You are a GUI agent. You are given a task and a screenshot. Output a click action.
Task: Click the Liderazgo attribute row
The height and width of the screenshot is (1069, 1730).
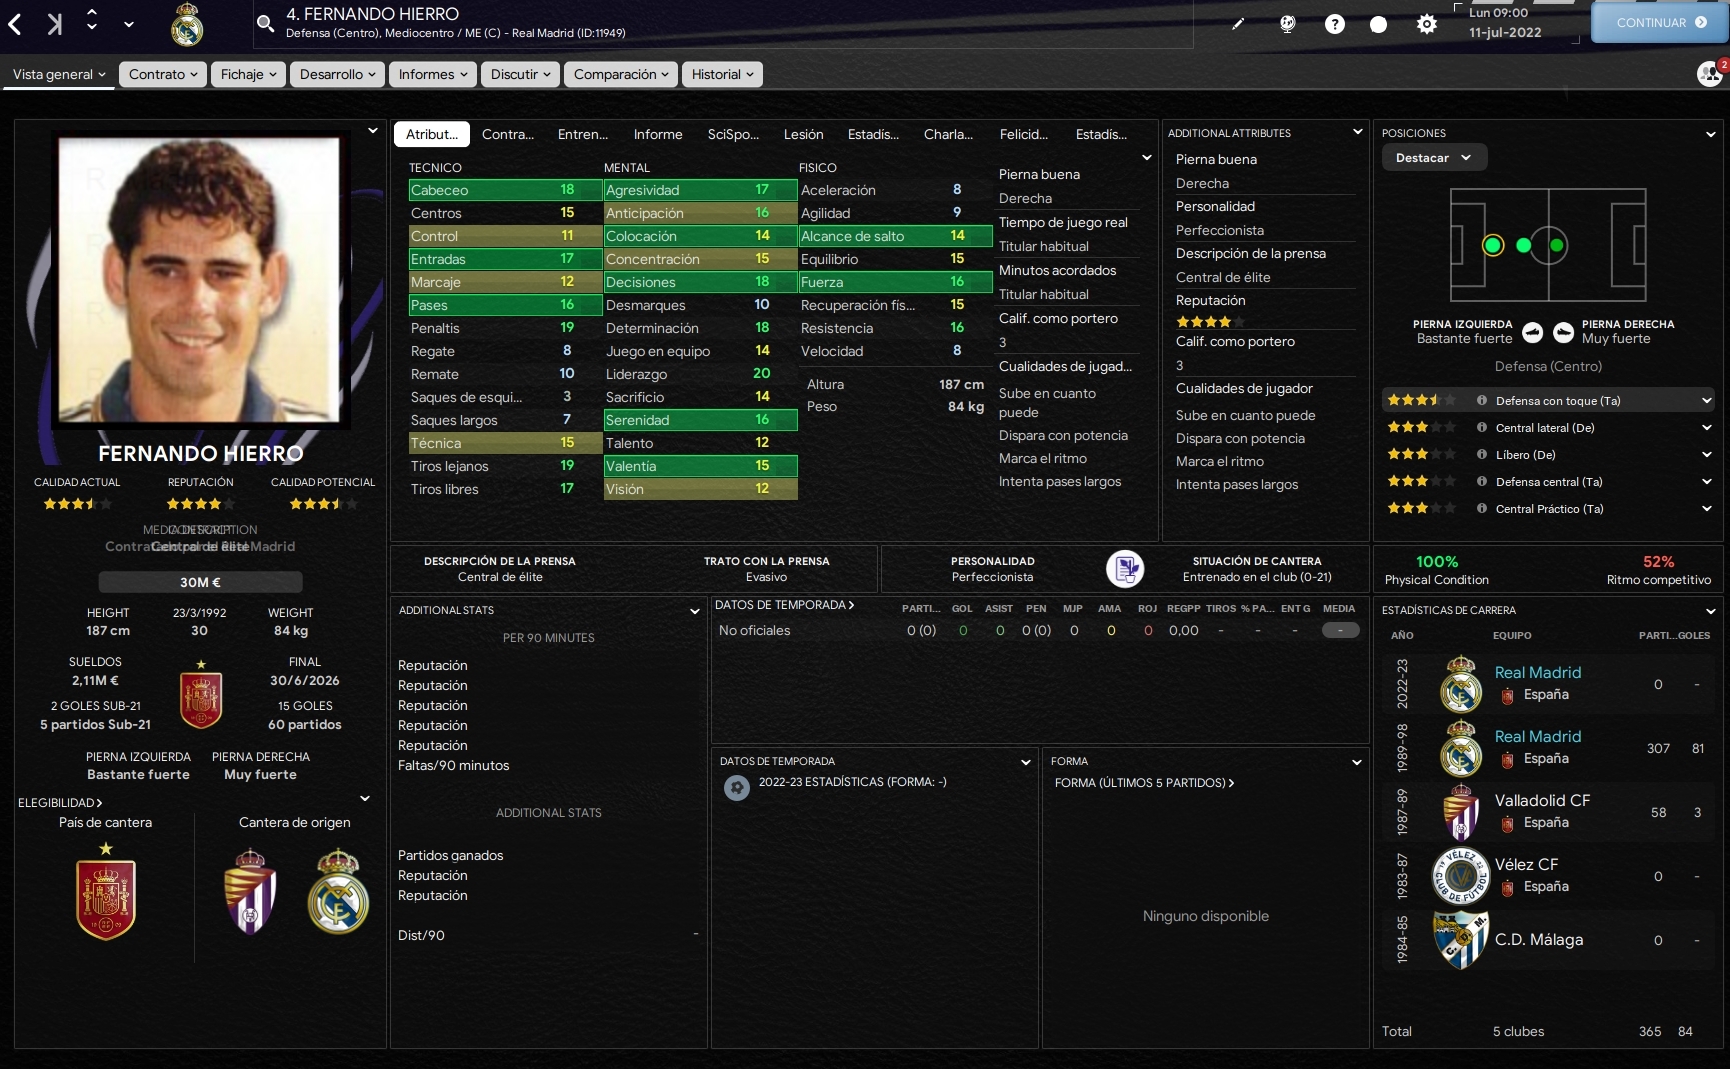pyautogui.click(x=700, y=374)
